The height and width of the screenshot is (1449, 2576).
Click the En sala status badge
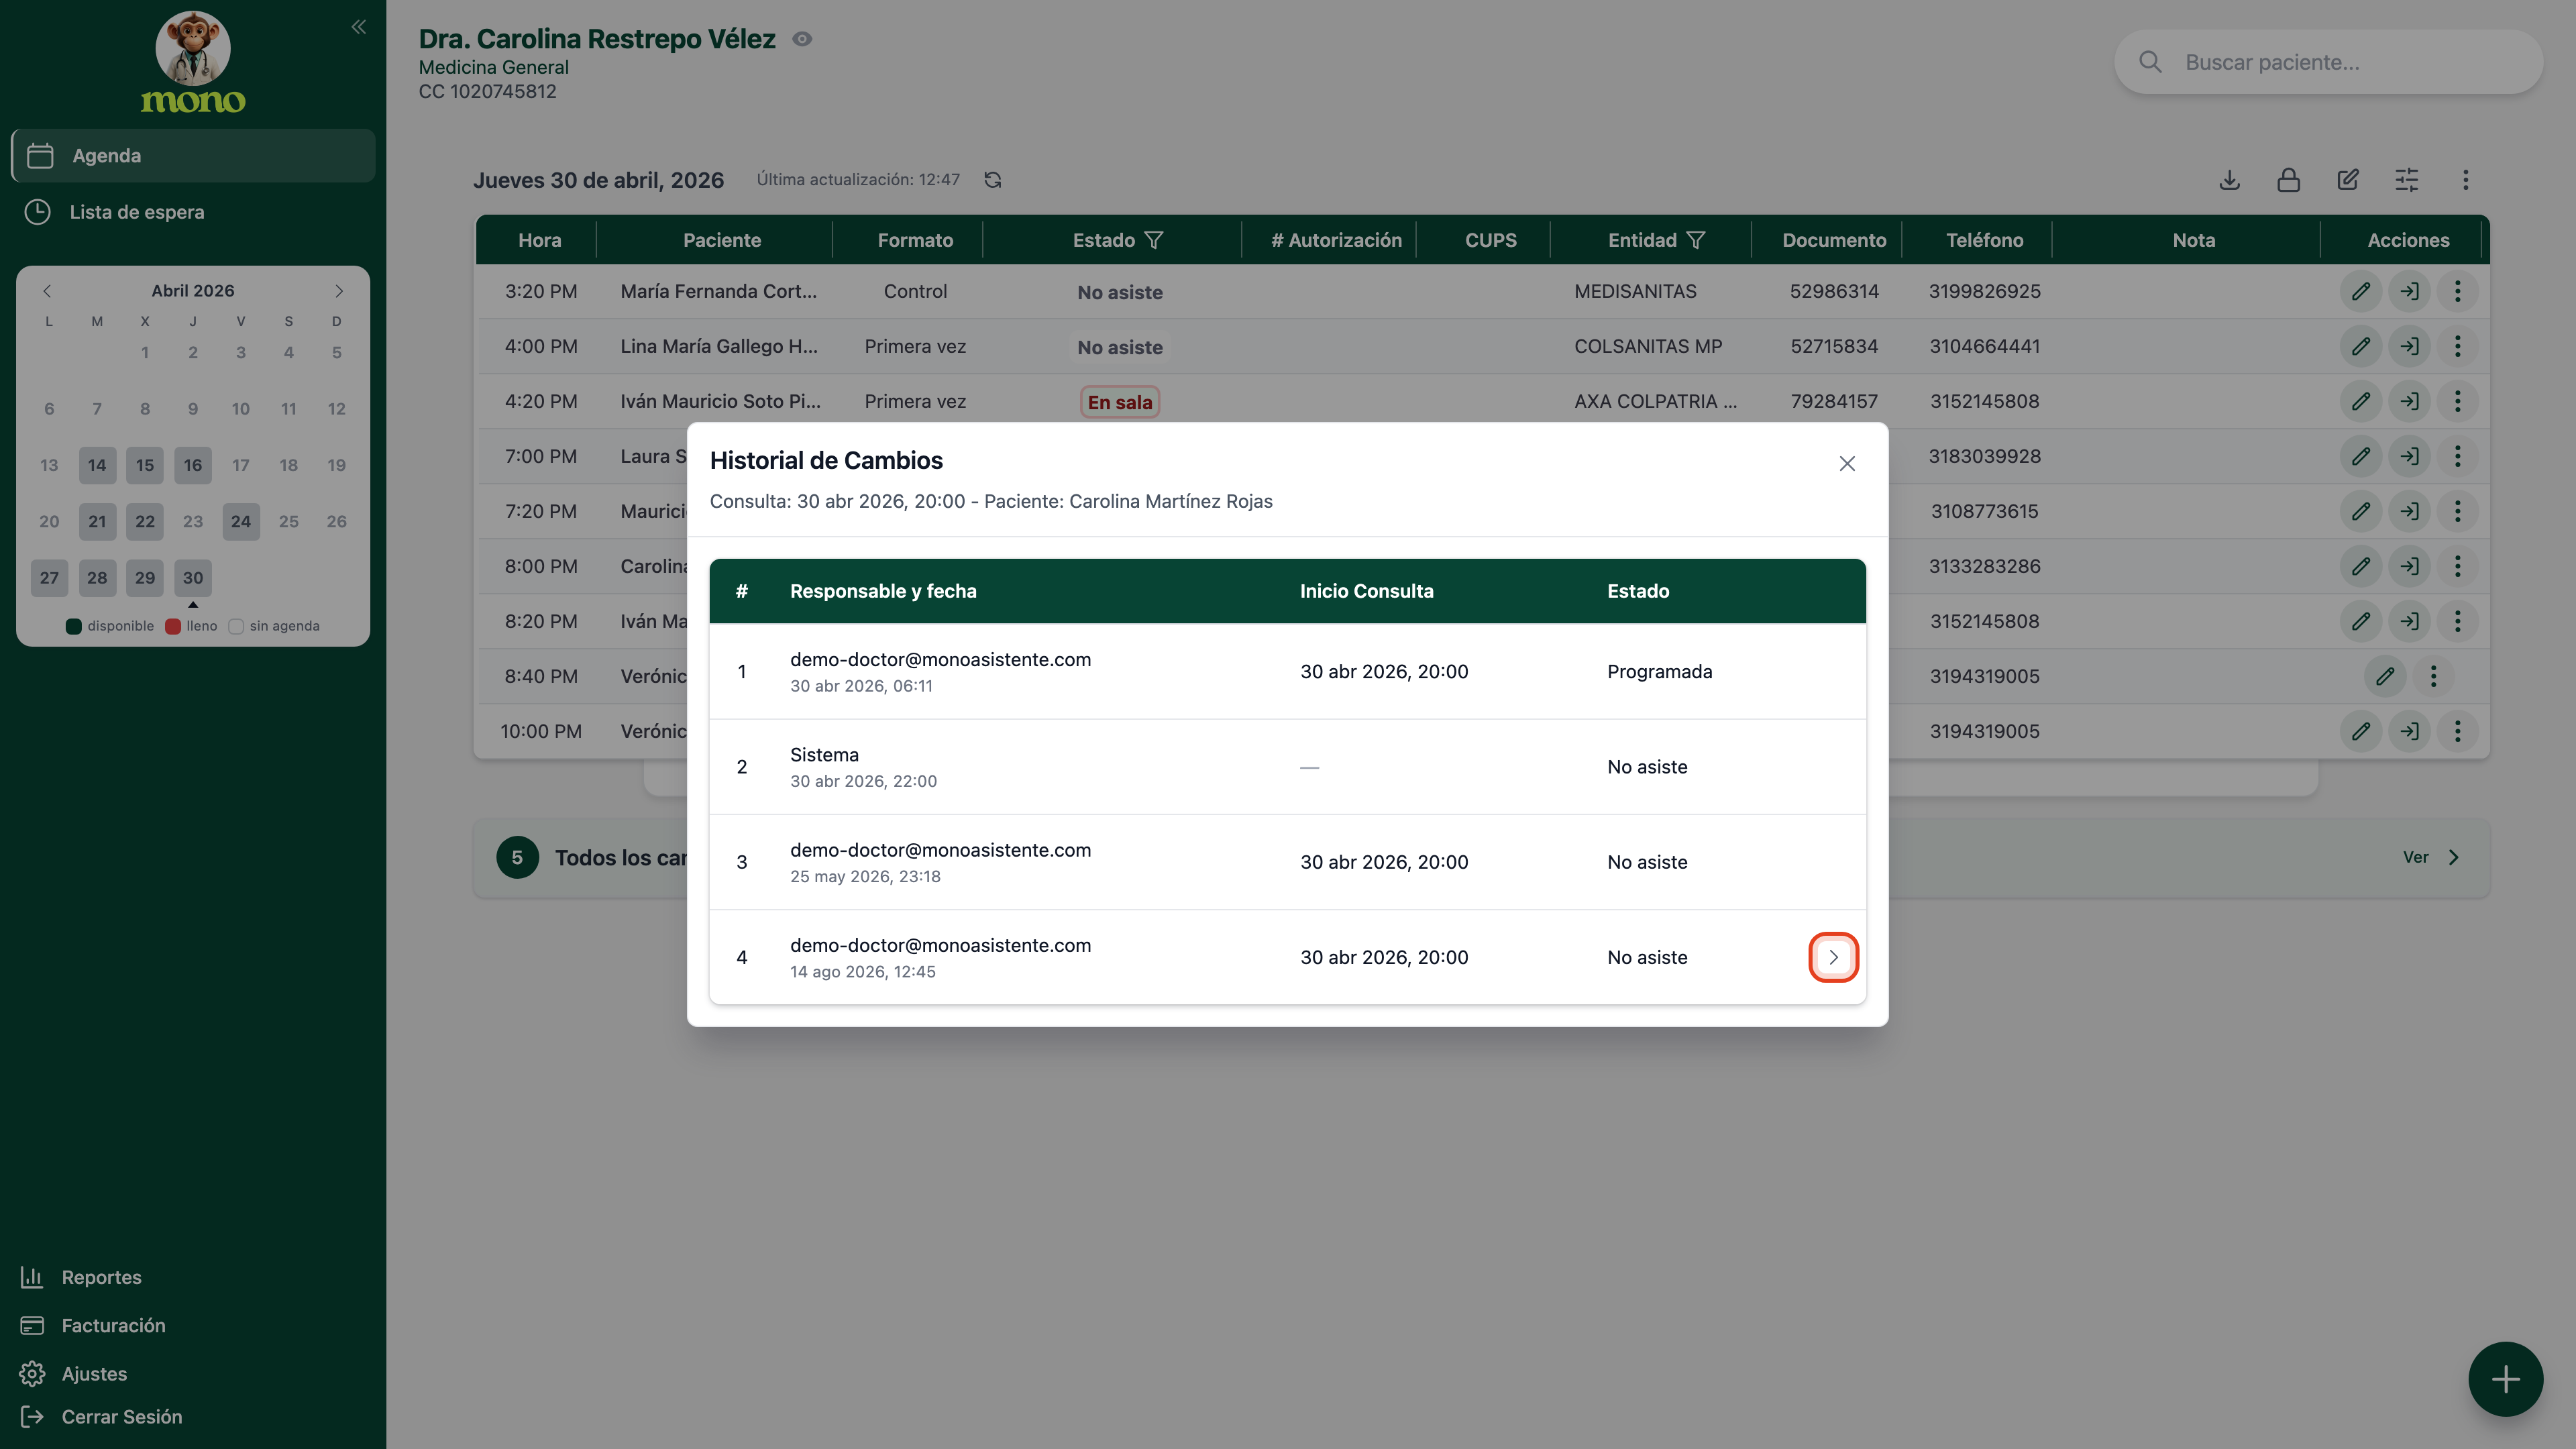(x=1119, y=403)
